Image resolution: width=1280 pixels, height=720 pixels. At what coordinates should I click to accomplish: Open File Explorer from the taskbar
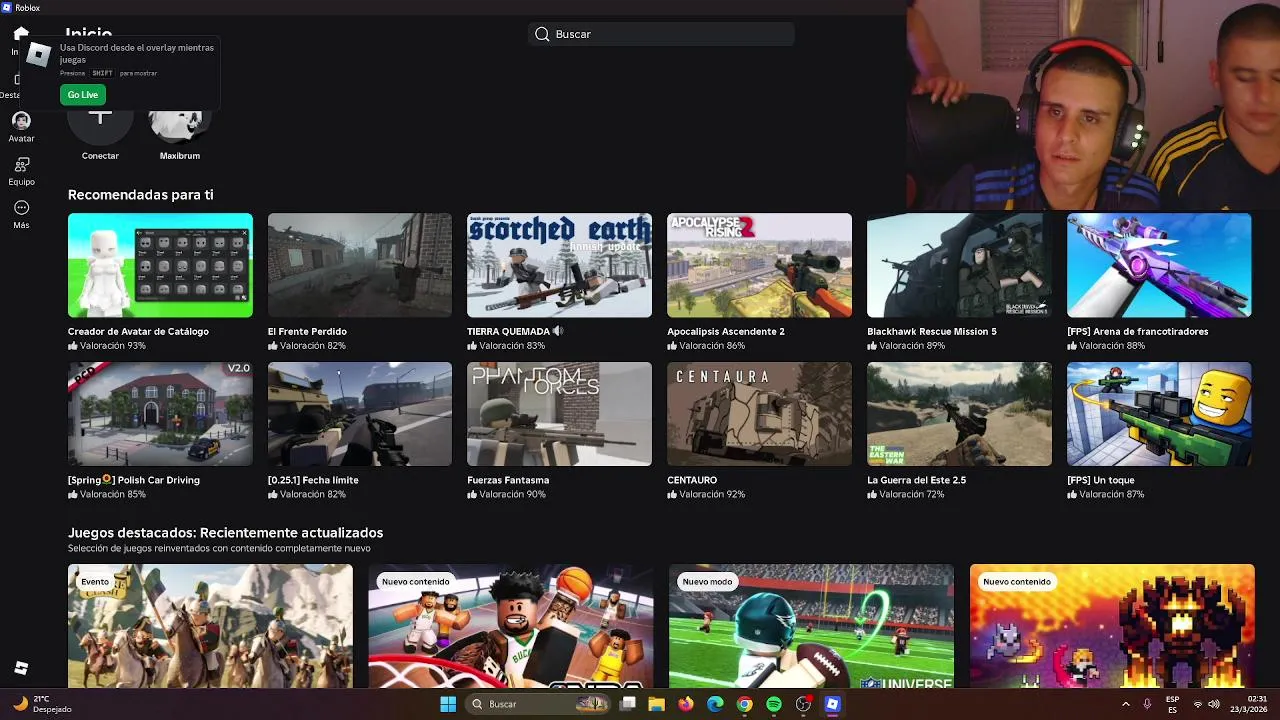(x=656, y=704)
